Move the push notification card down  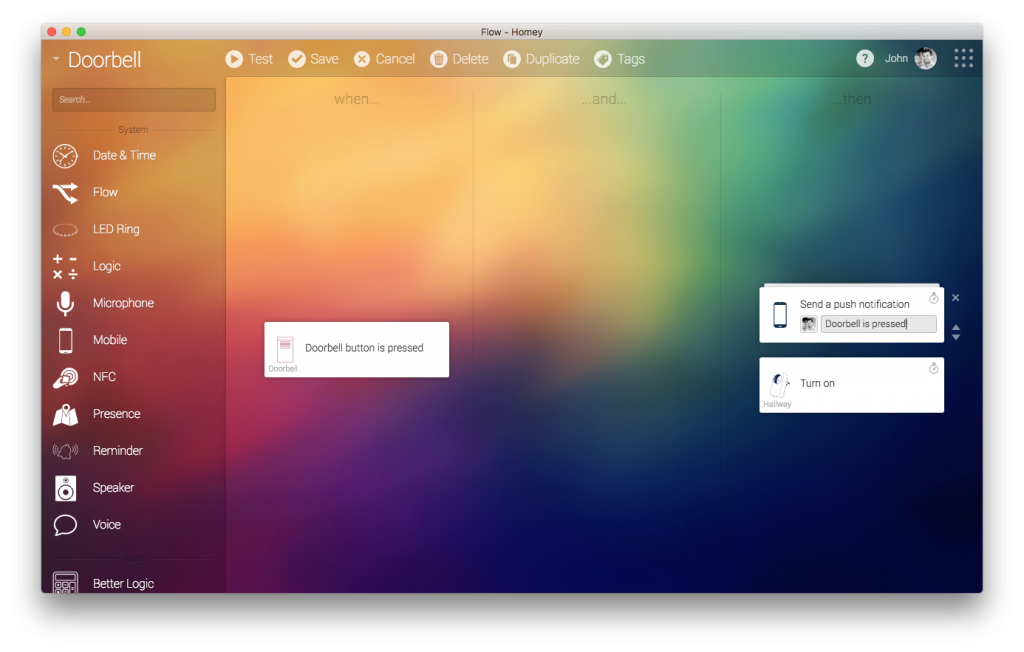pos(956,338)
